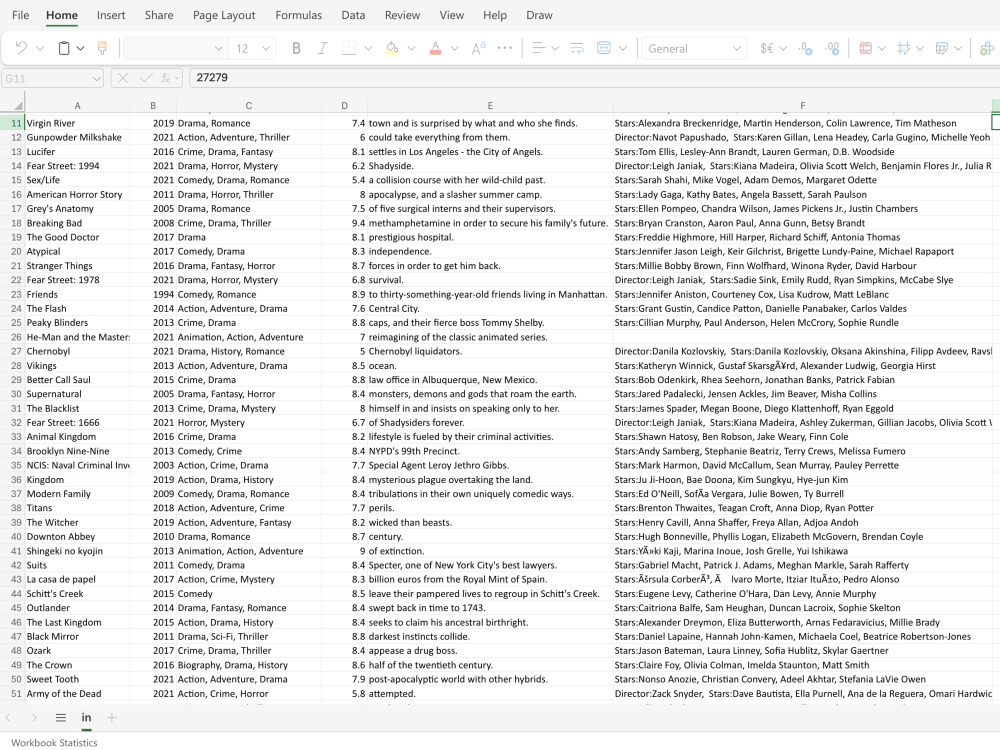Click the Paste clipboard icon
Viewport: 1000px width, 750px height.
(x=64, y=48)
